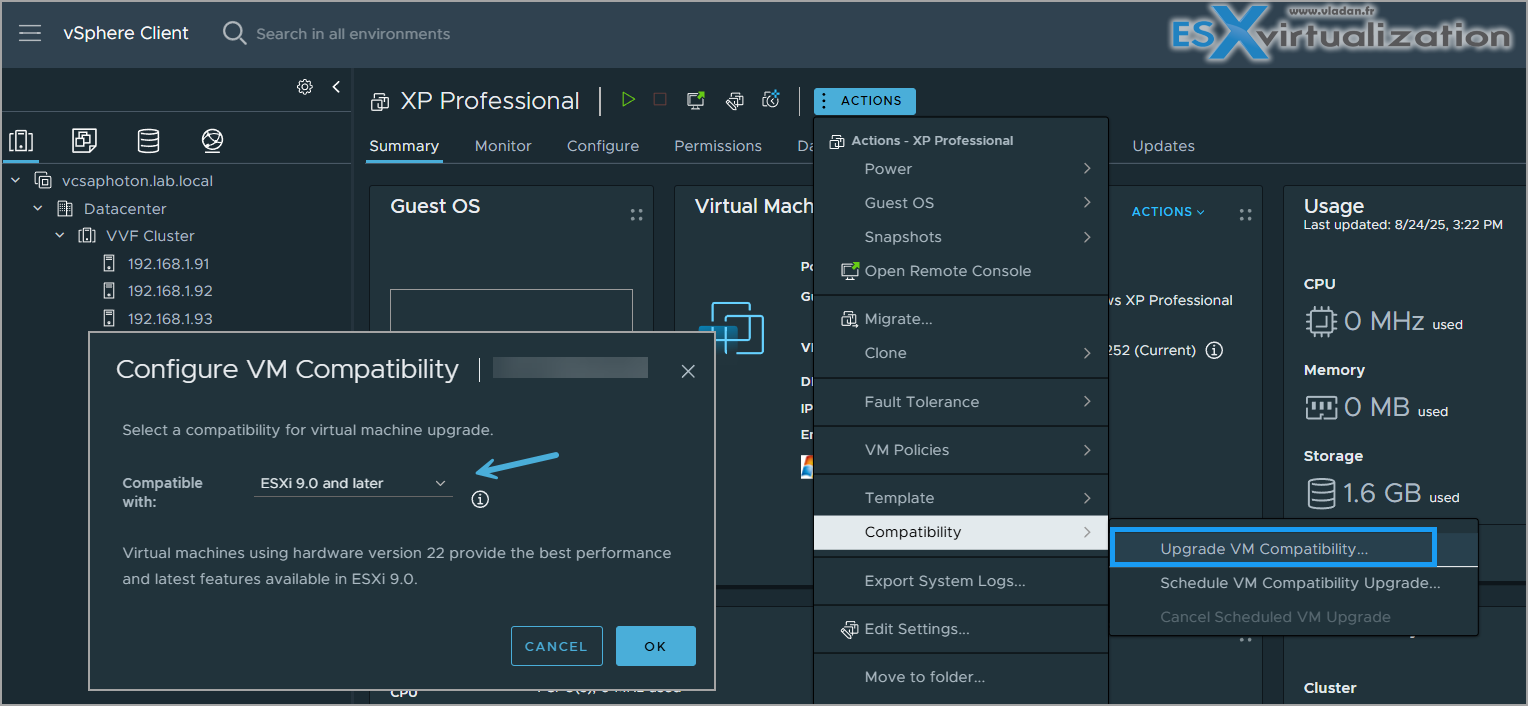Collapse the VVF Cluster tree node
Viewport: 1528px width, 706px height.
pos(60,236)
